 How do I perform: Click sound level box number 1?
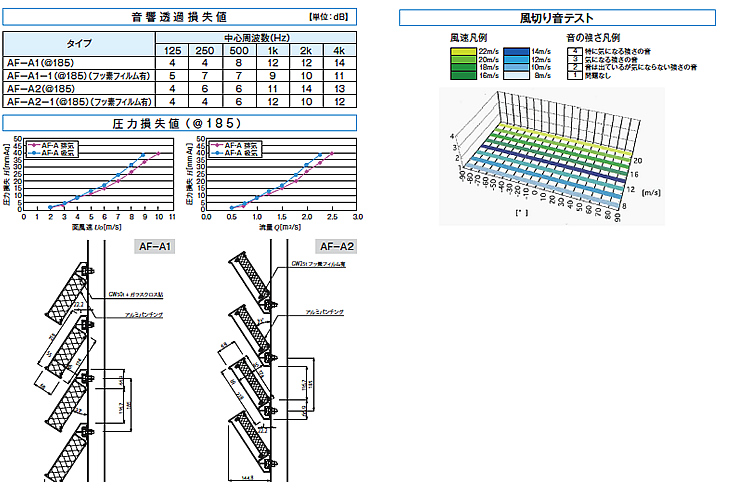click(572, 74)
